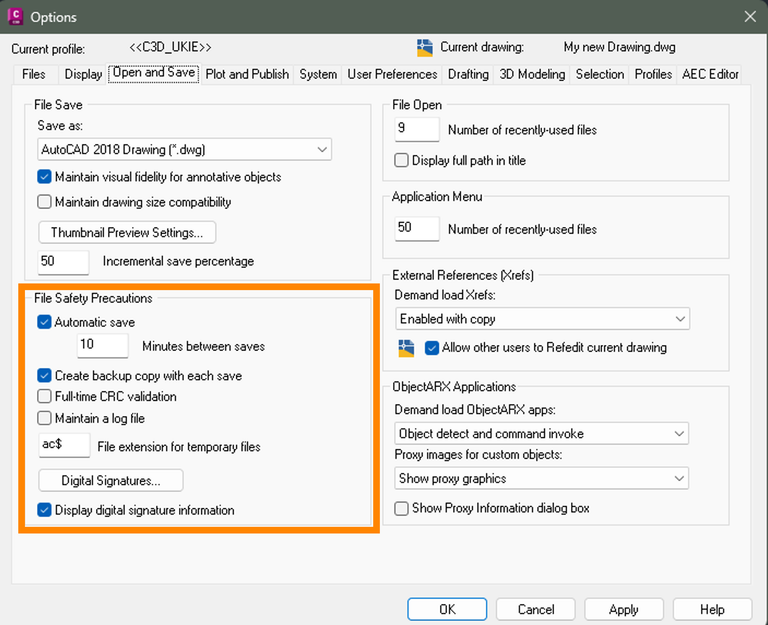Click the Minutes between saves field
768x625 pixels.
[x=103, y=345]
